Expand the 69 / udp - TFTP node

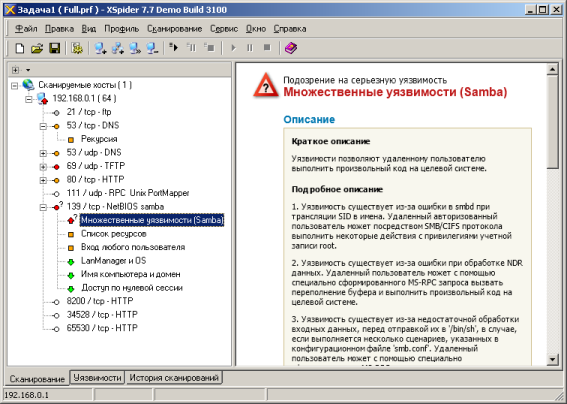(x=43, y=167)
